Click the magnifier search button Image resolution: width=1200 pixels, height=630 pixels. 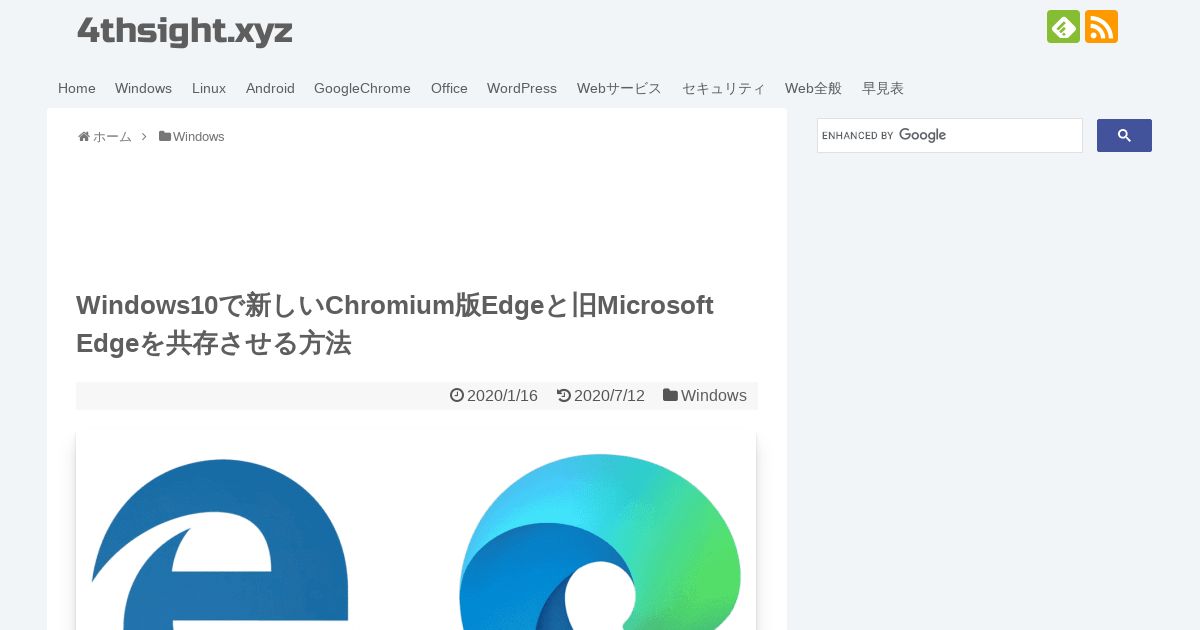click(1124, 136)
